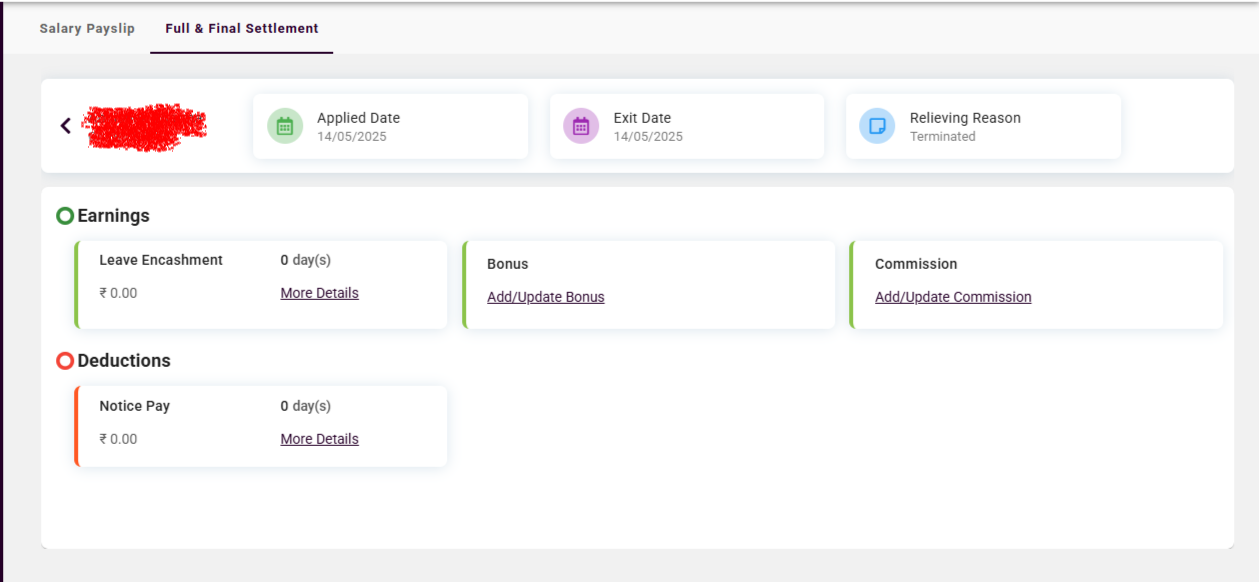Click the red circle icon beside Deductions

[65, 361]
